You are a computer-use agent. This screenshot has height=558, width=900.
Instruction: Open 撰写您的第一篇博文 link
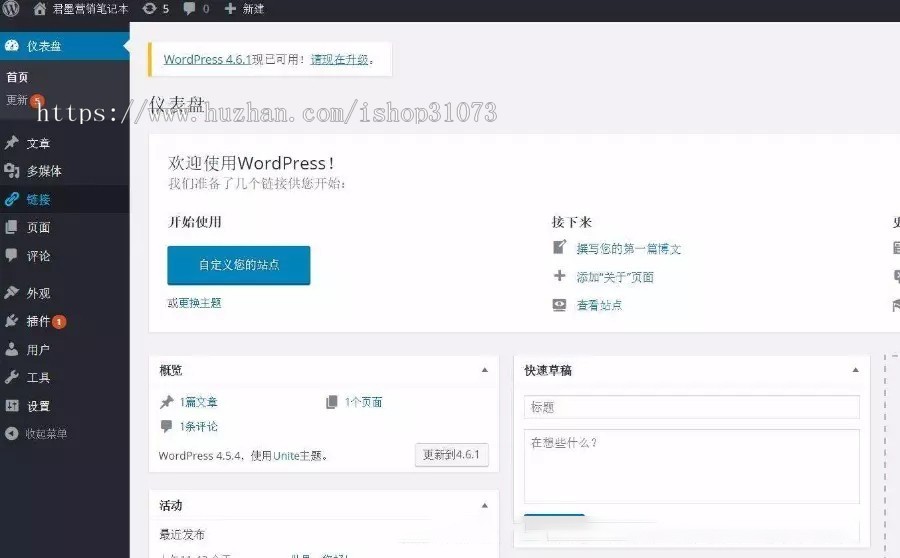coord(629,249)
